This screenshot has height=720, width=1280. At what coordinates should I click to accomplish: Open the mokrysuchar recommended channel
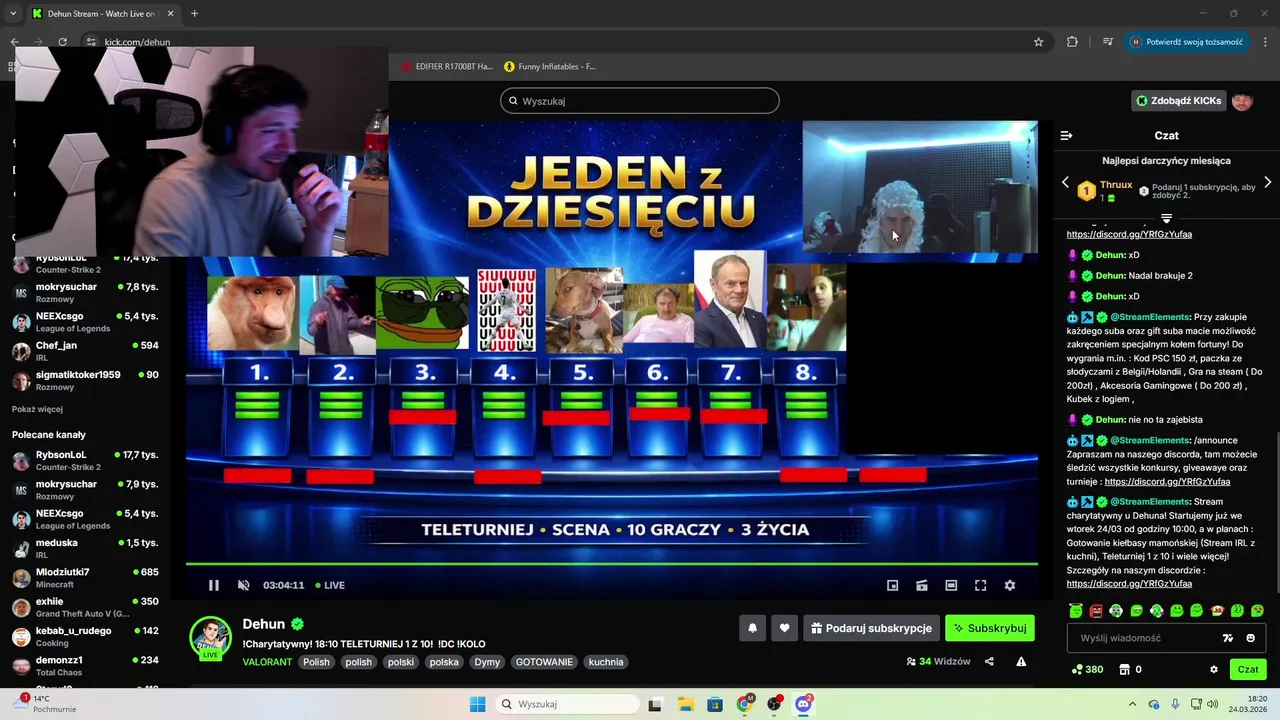coord(86,489)
